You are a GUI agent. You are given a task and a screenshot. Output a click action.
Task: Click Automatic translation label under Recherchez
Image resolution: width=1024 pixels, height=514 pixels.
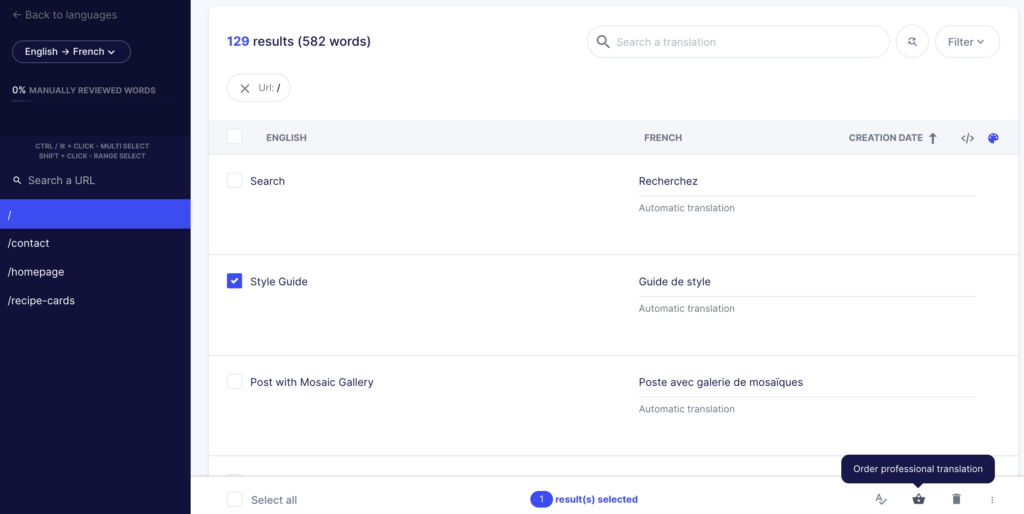[x=686, y=208]
